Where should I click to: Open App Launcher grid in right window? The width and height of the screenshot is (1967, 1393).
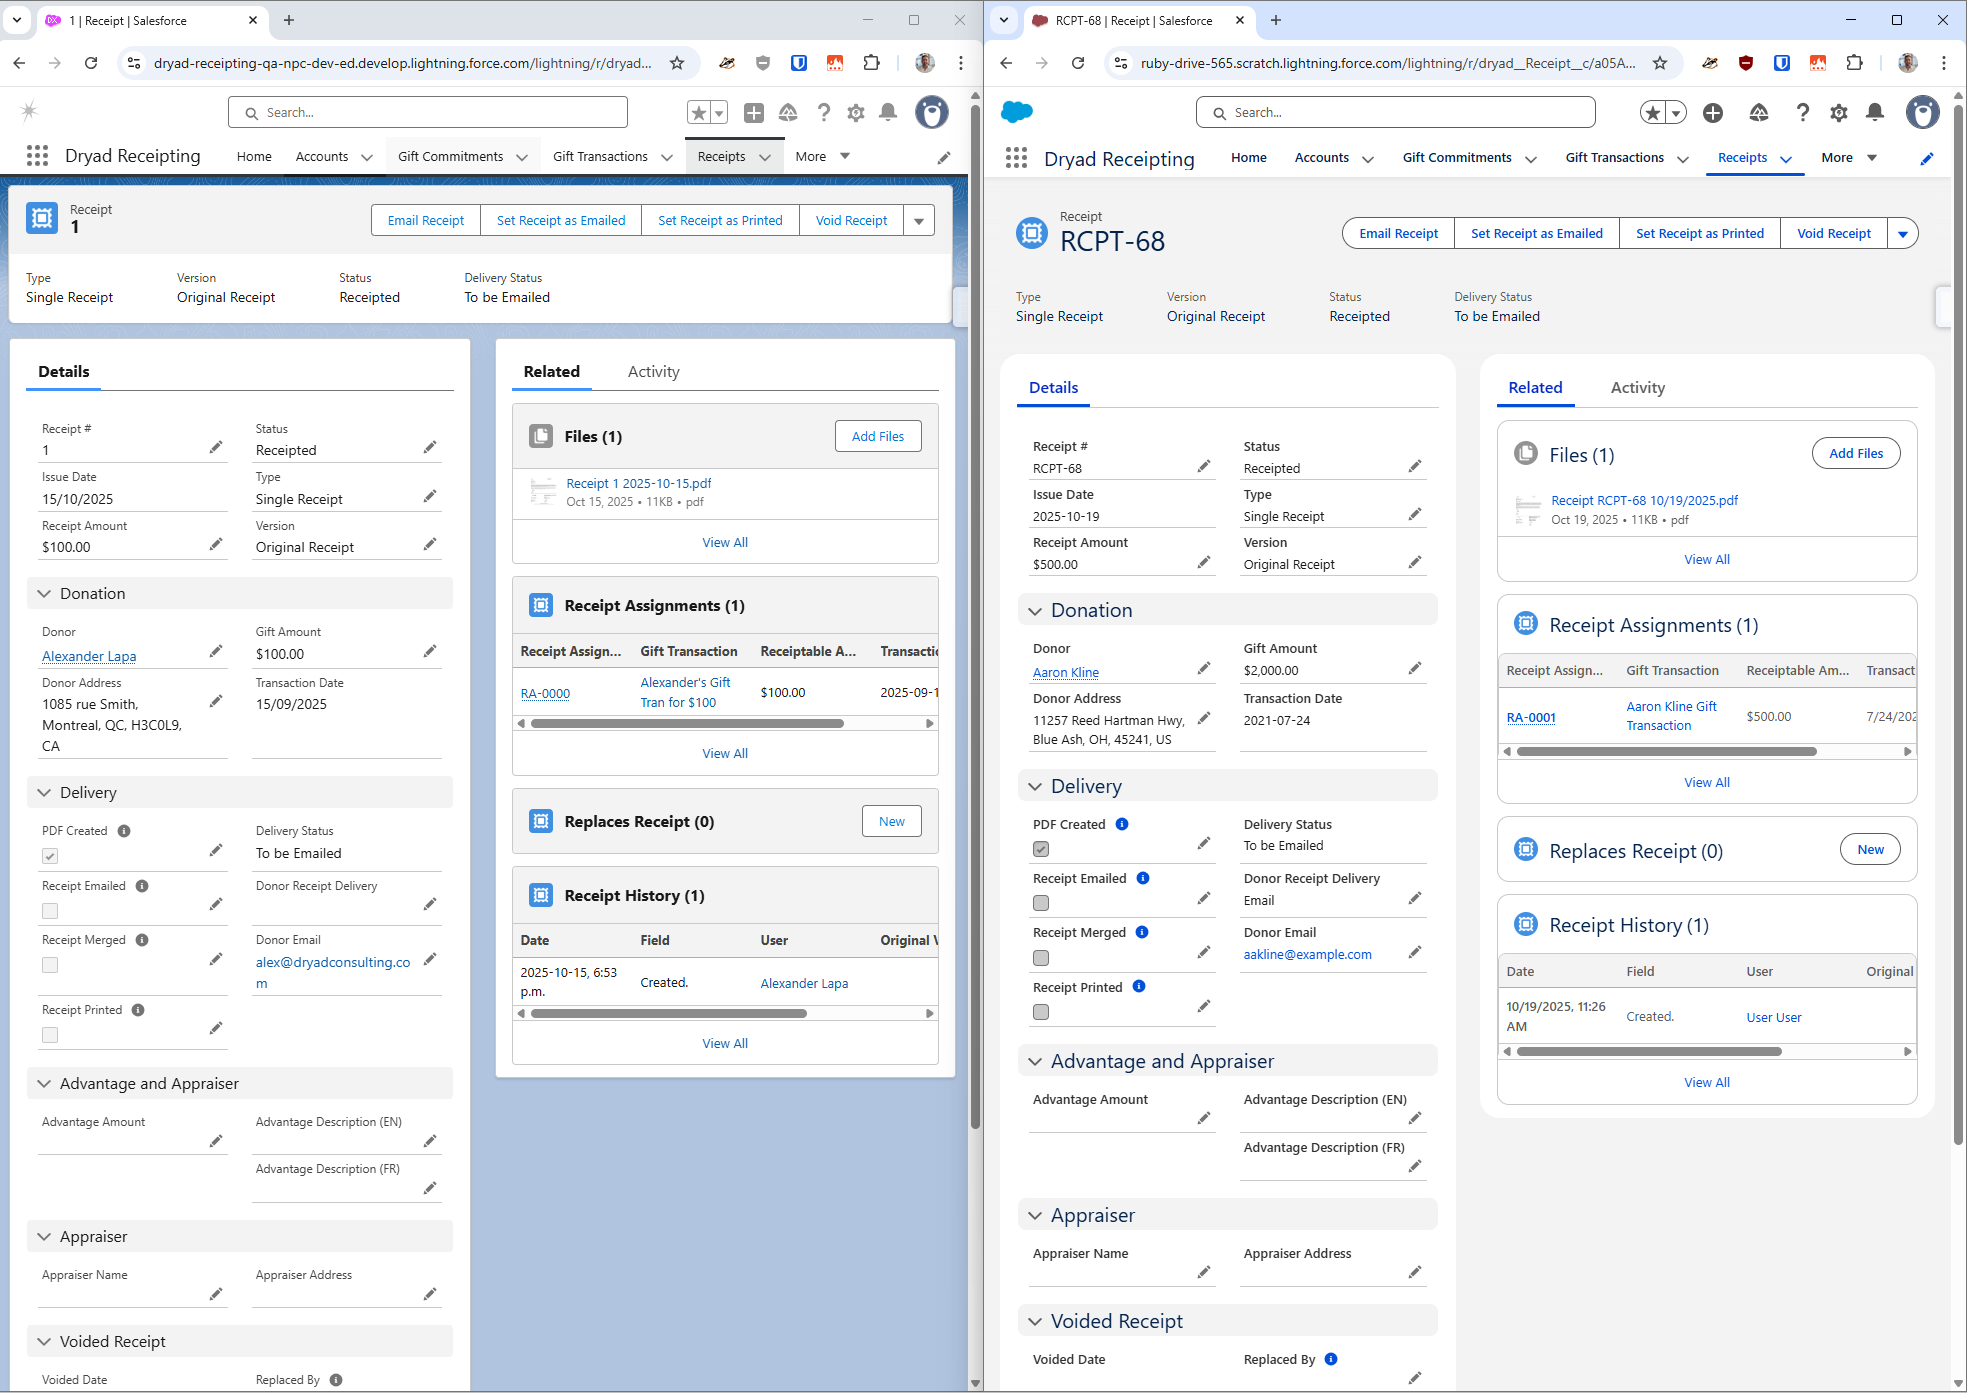1016,158
